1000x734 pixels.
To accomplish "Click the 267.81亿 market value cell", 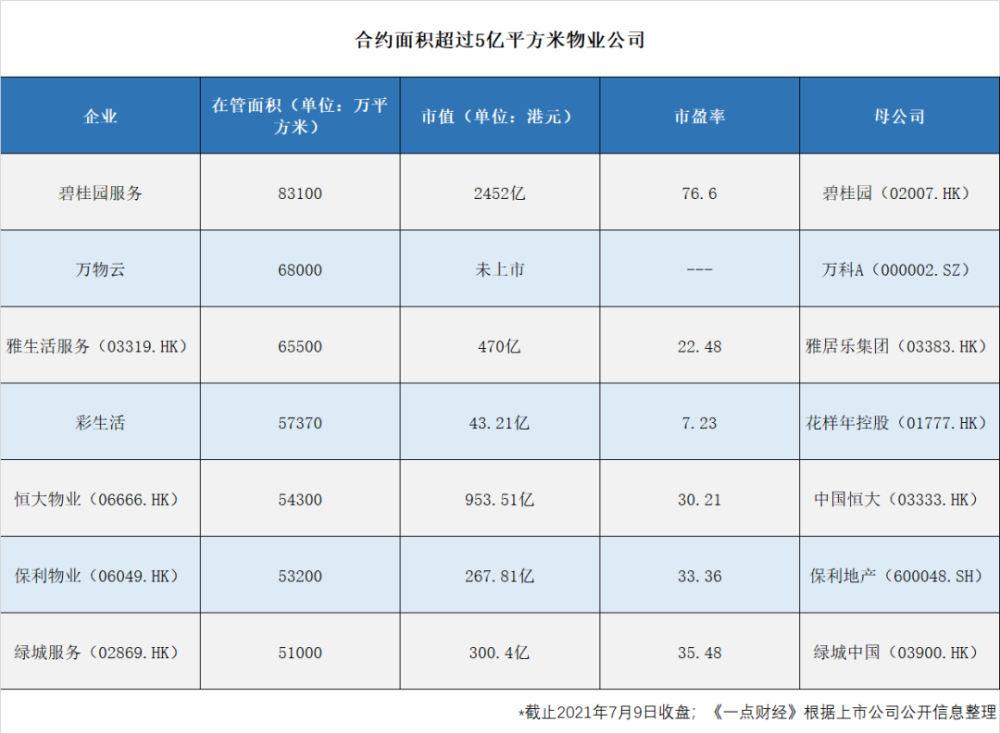I will coord(499,576).
